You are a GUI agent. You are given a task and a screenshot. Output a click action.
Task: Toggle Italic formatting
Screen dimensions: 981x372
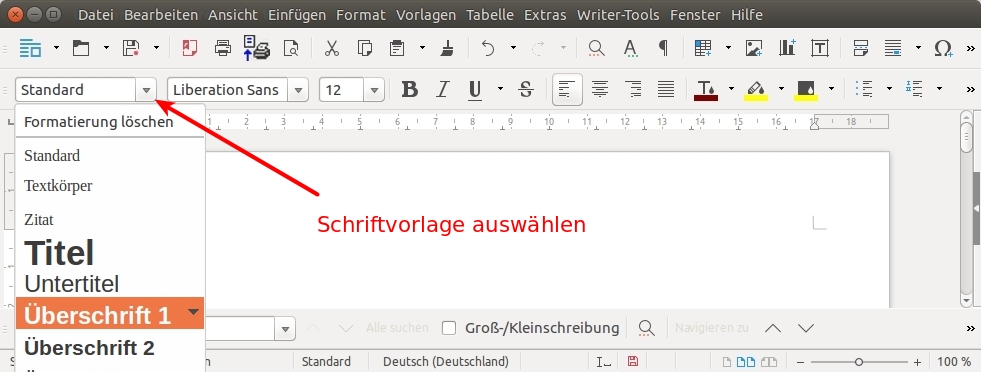(443, 89)
